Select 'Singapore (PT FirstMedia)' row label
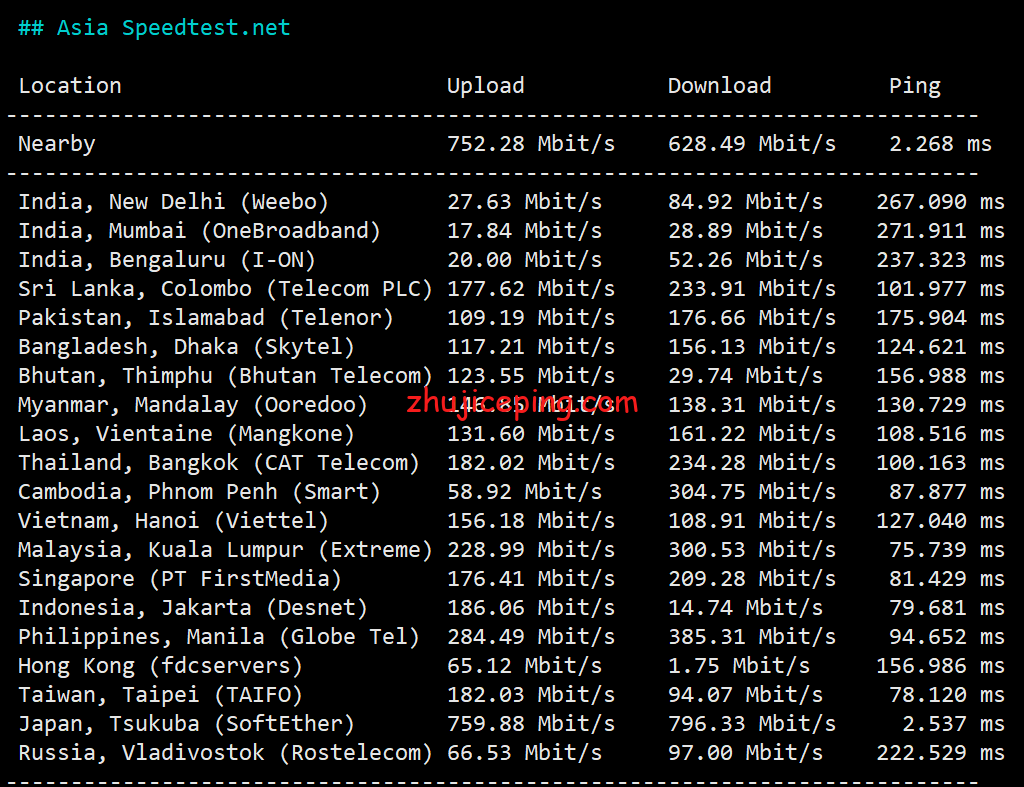The image size is (1024, 787). point(180,579)
